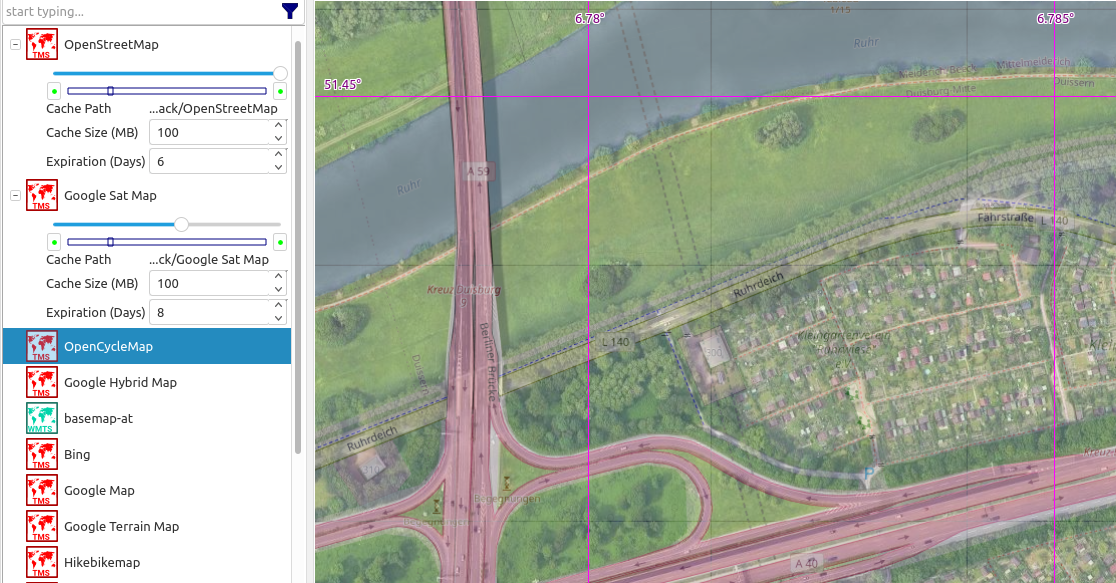The image size is (1116, 583).
Task: Click the OpenStreetMap opacity slider handle
Action: (x=280, y=73)
